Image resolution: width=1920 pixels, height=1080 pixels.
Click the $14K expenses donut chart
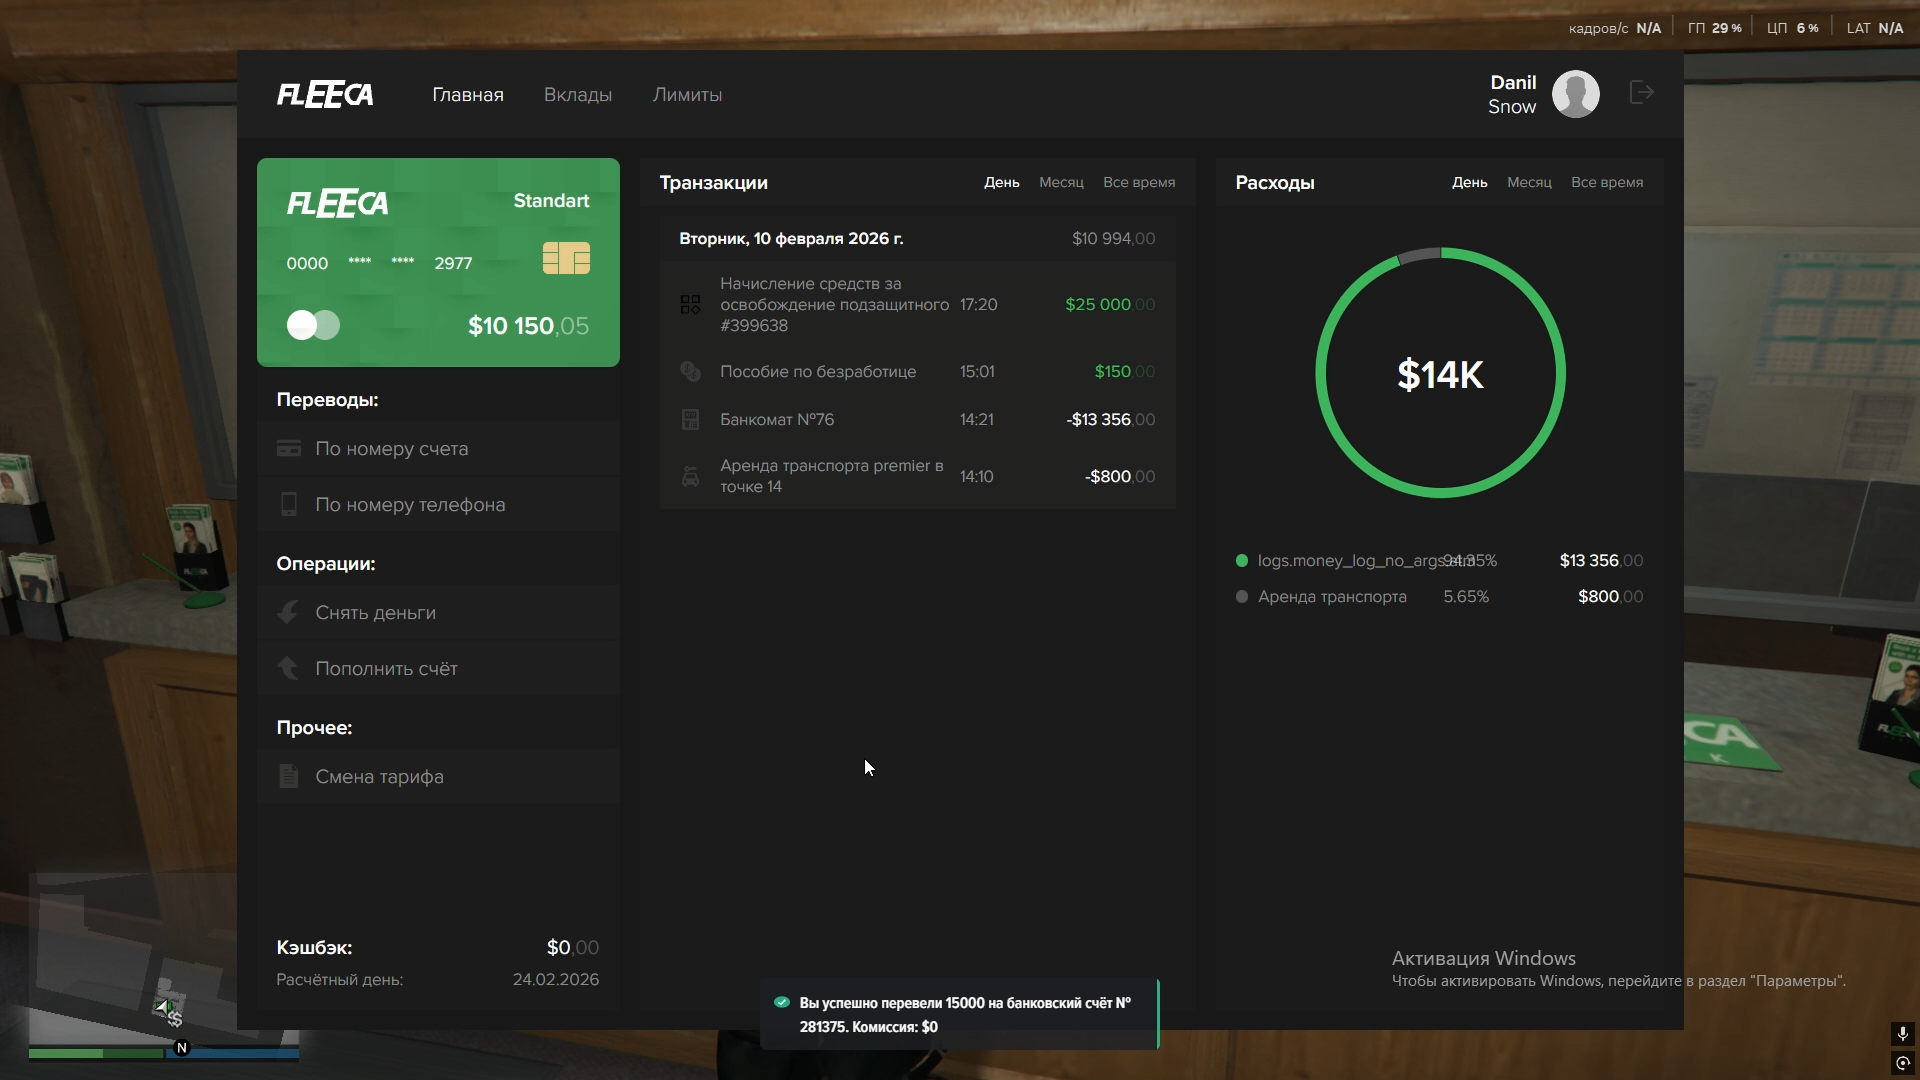pos(1440,373)
